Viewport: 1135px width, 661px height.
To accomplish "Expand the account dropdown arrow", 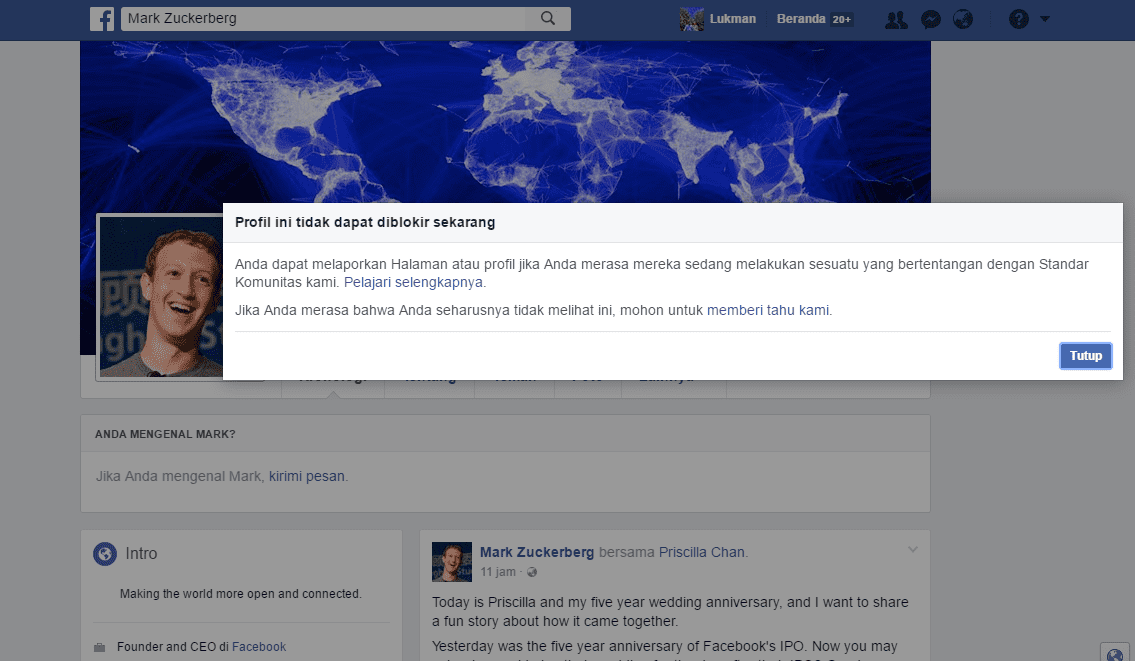I will click(1045, 20).
